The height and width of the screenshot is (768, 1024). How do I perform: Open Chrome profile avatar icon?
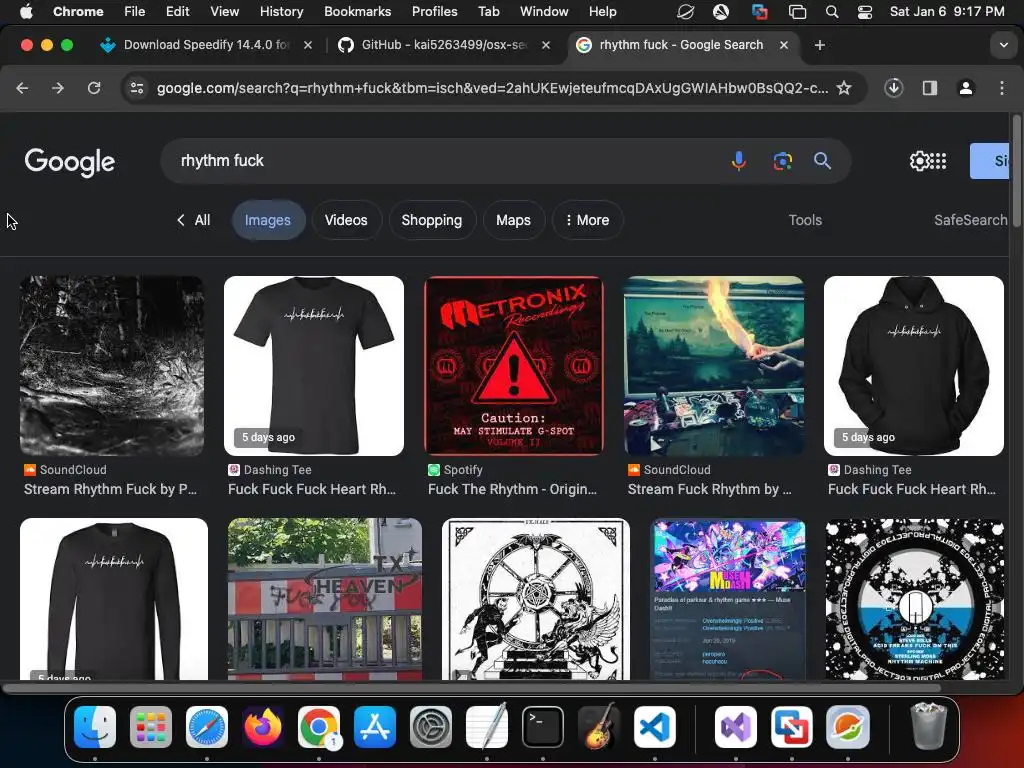[966, 88]
